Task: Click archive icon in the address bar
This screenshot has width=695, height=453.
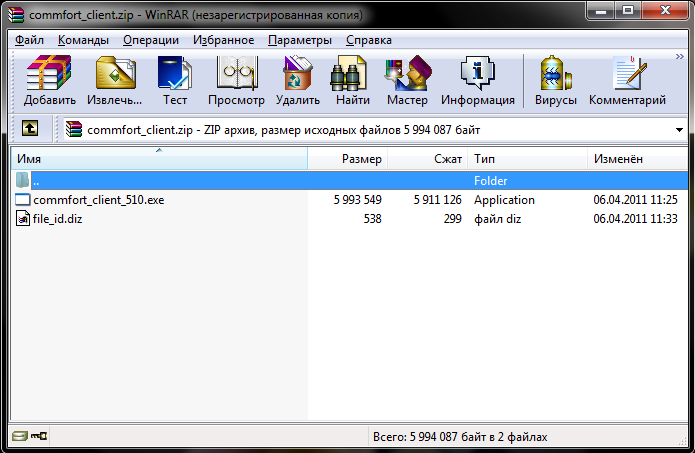Action: tap(74, 129)
